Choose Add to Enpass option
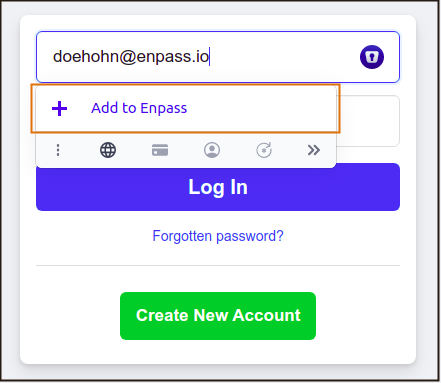This screenshot has width=441, height=383. coord(139,108)
